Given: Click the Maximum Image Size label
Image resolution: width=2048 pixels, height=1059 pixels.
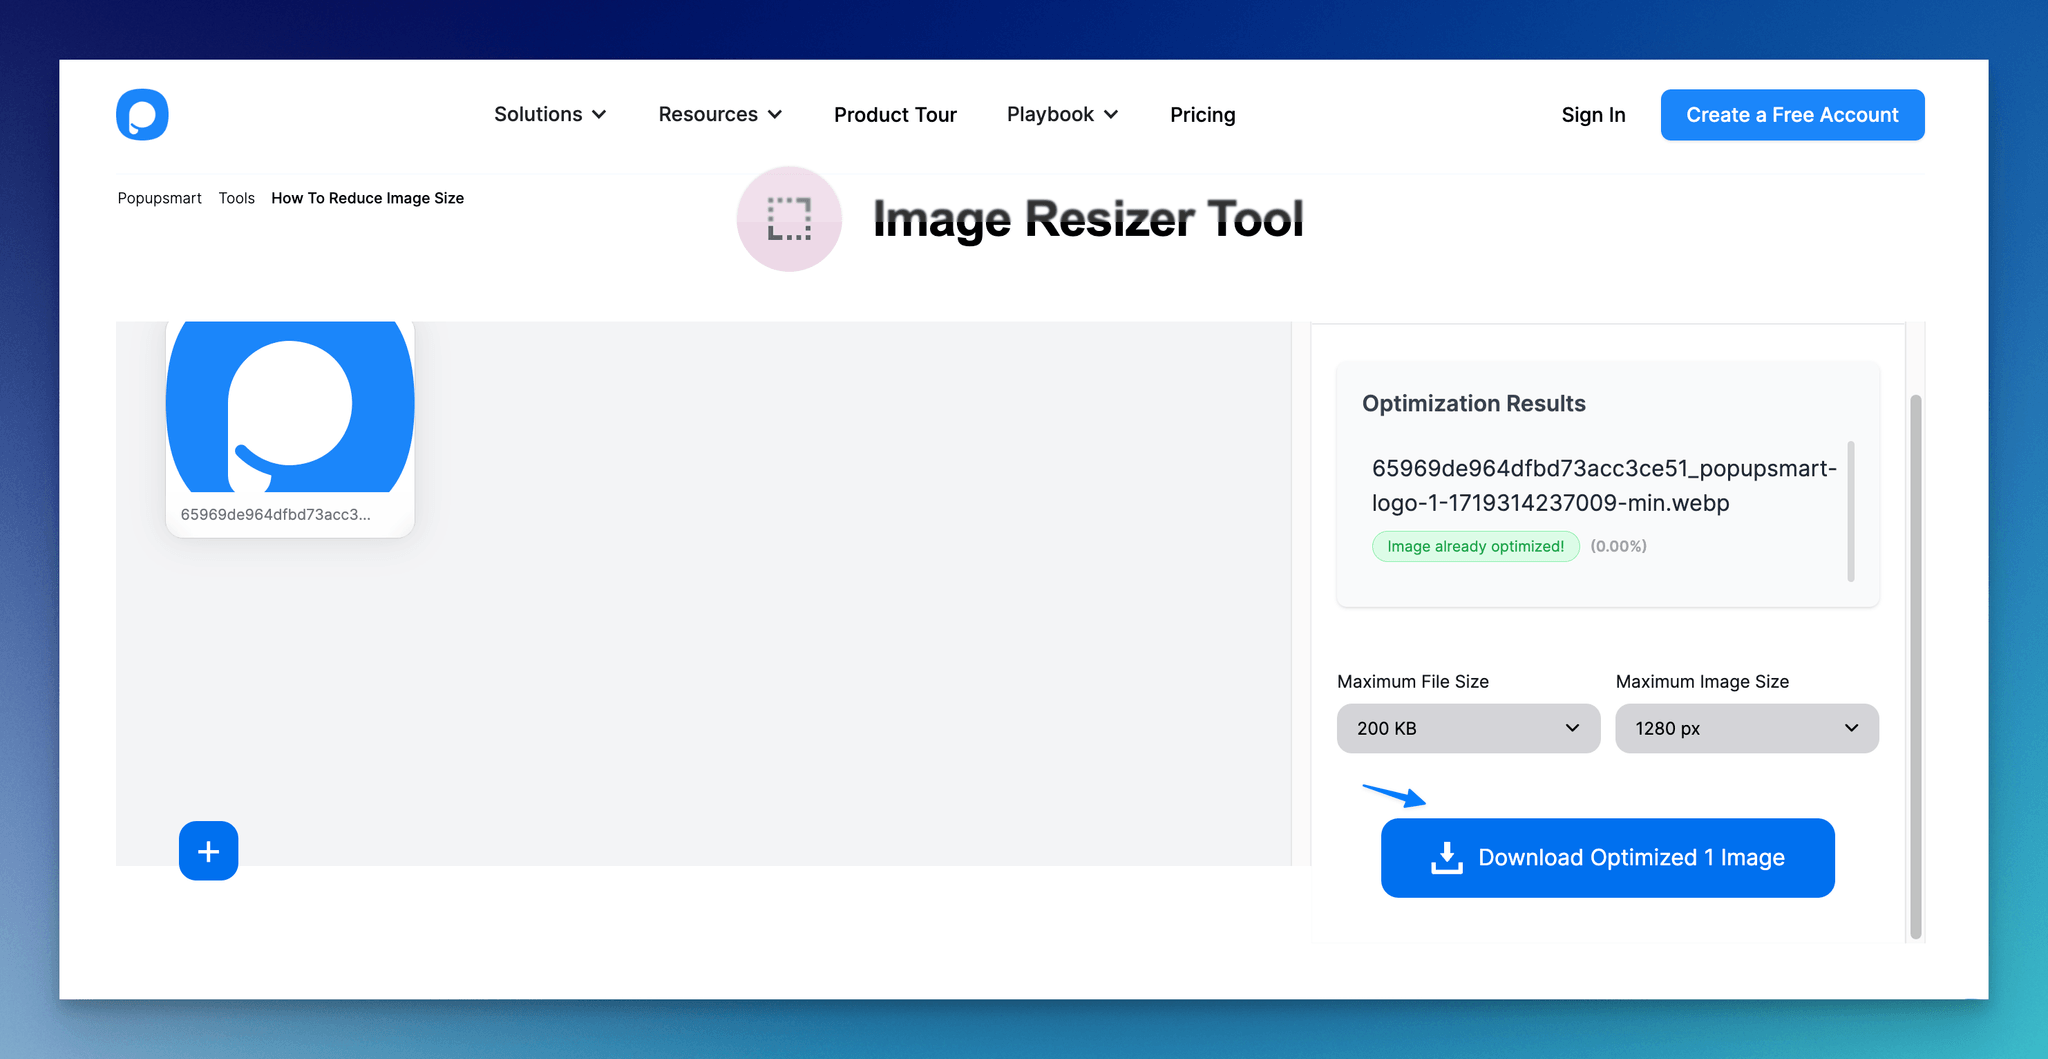Looking at the screenshot, I should [1702, 681].
